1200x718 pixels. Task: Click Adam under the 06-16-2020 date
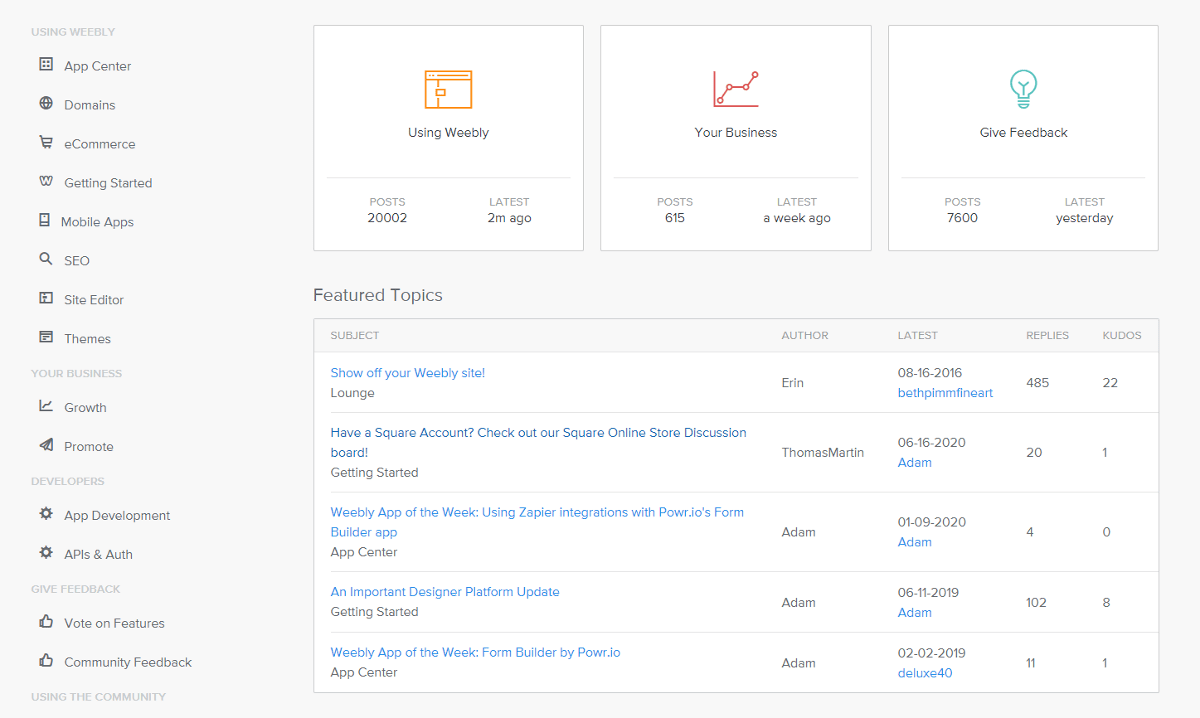(x=915, y=463)
